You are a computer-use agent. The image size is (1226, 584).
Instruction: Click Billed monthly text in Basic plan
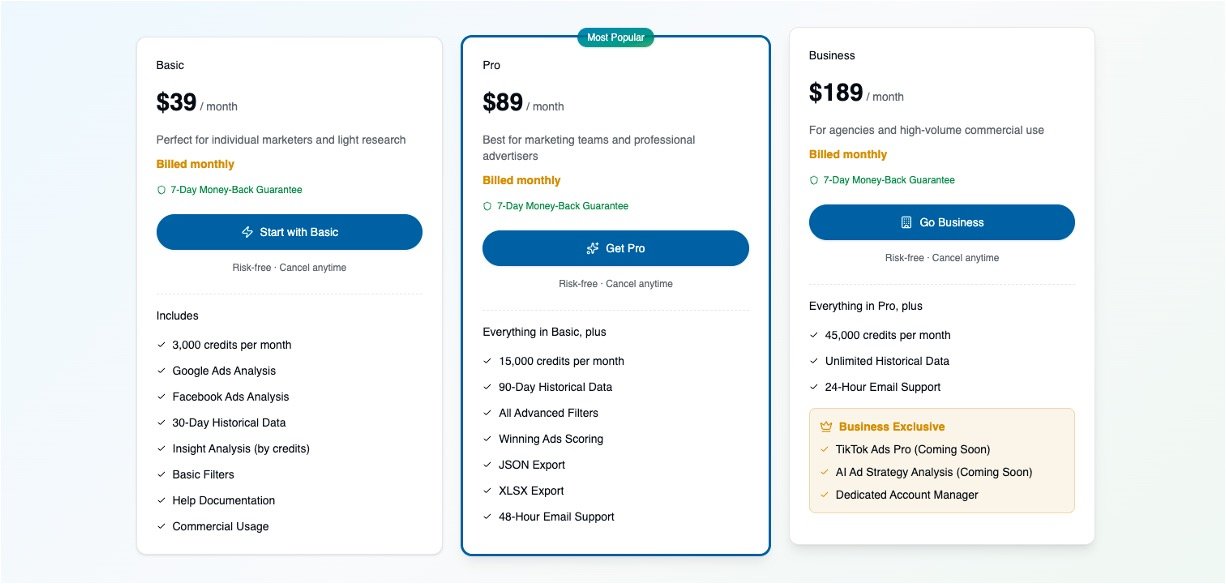point(195,164)
